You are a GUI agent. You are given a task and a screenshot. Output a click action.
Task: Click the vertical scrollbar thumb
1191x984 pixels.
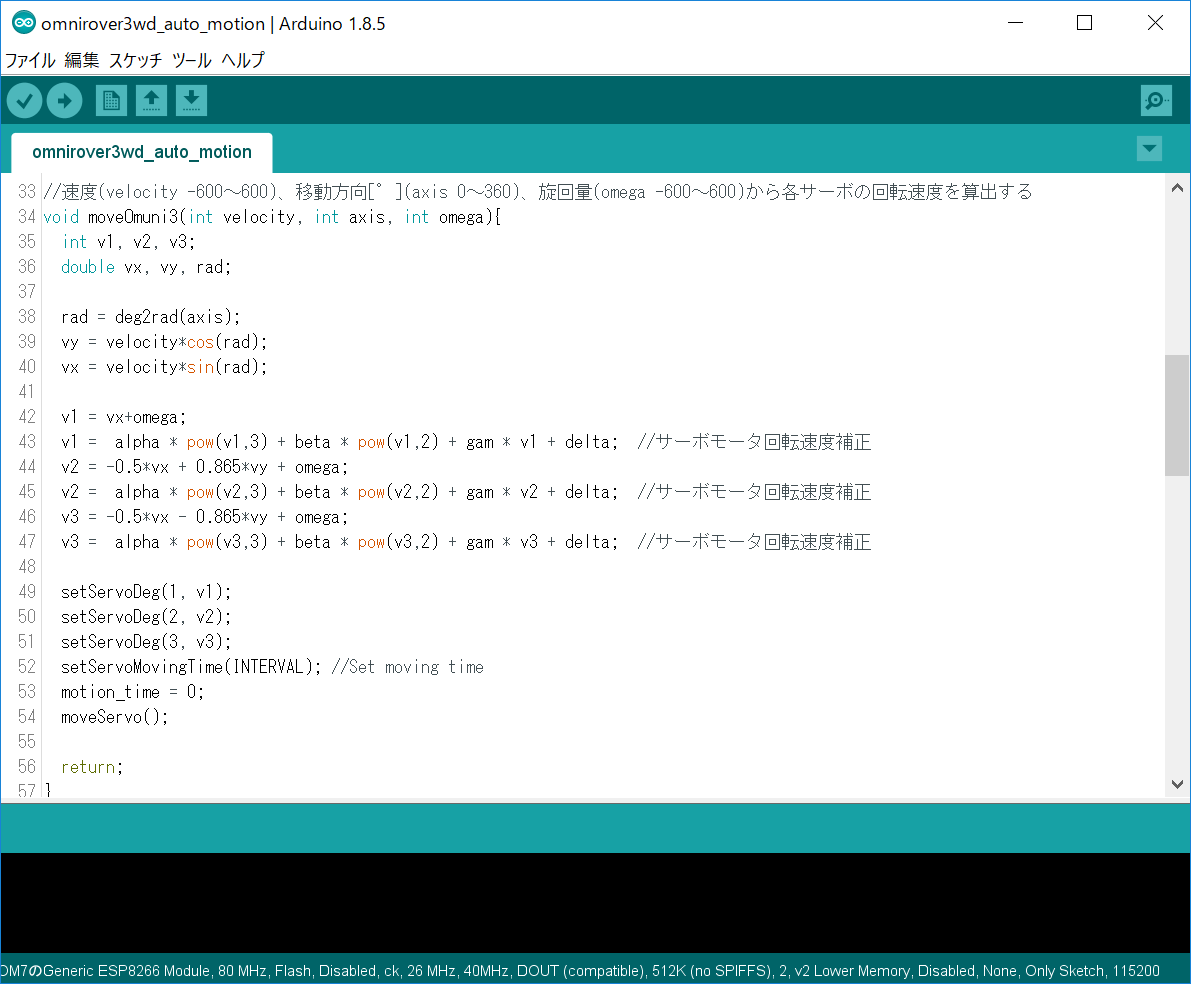click(x=1177, y=416)
